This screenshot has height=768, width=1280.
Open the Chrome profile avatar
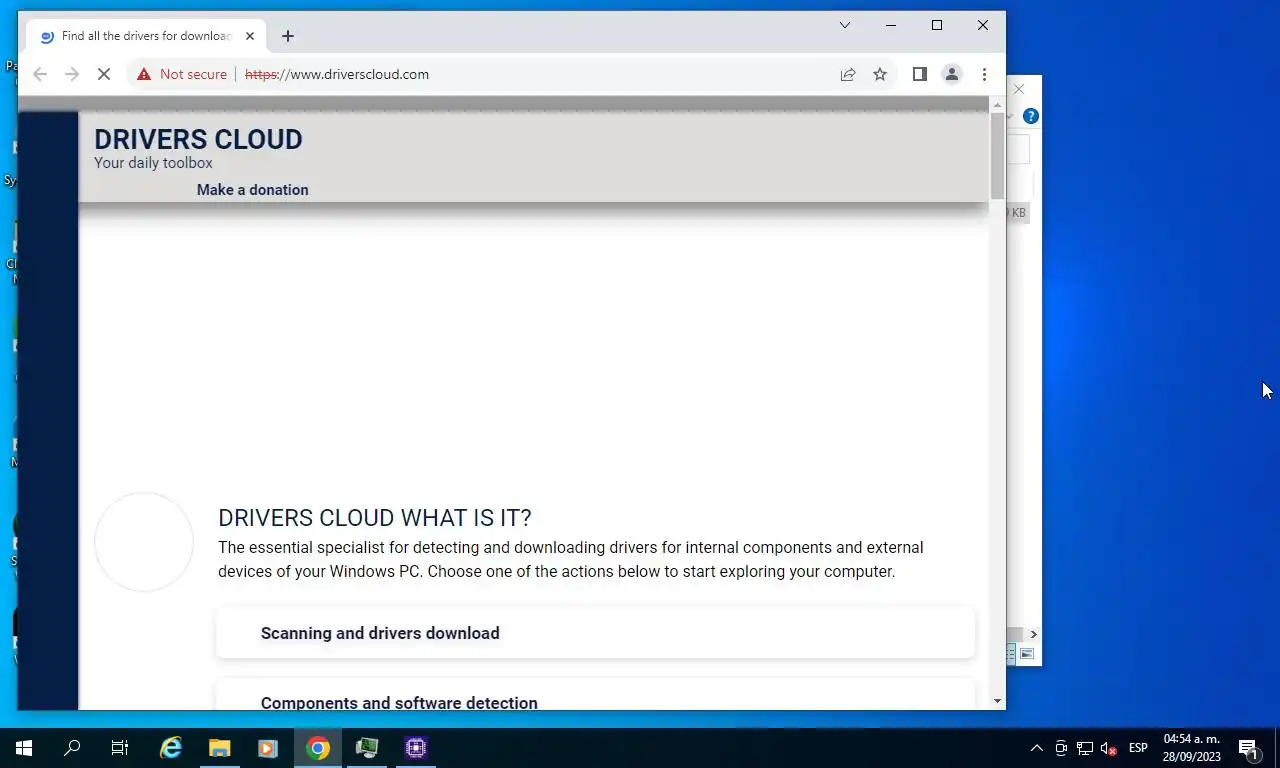[952, 74]
